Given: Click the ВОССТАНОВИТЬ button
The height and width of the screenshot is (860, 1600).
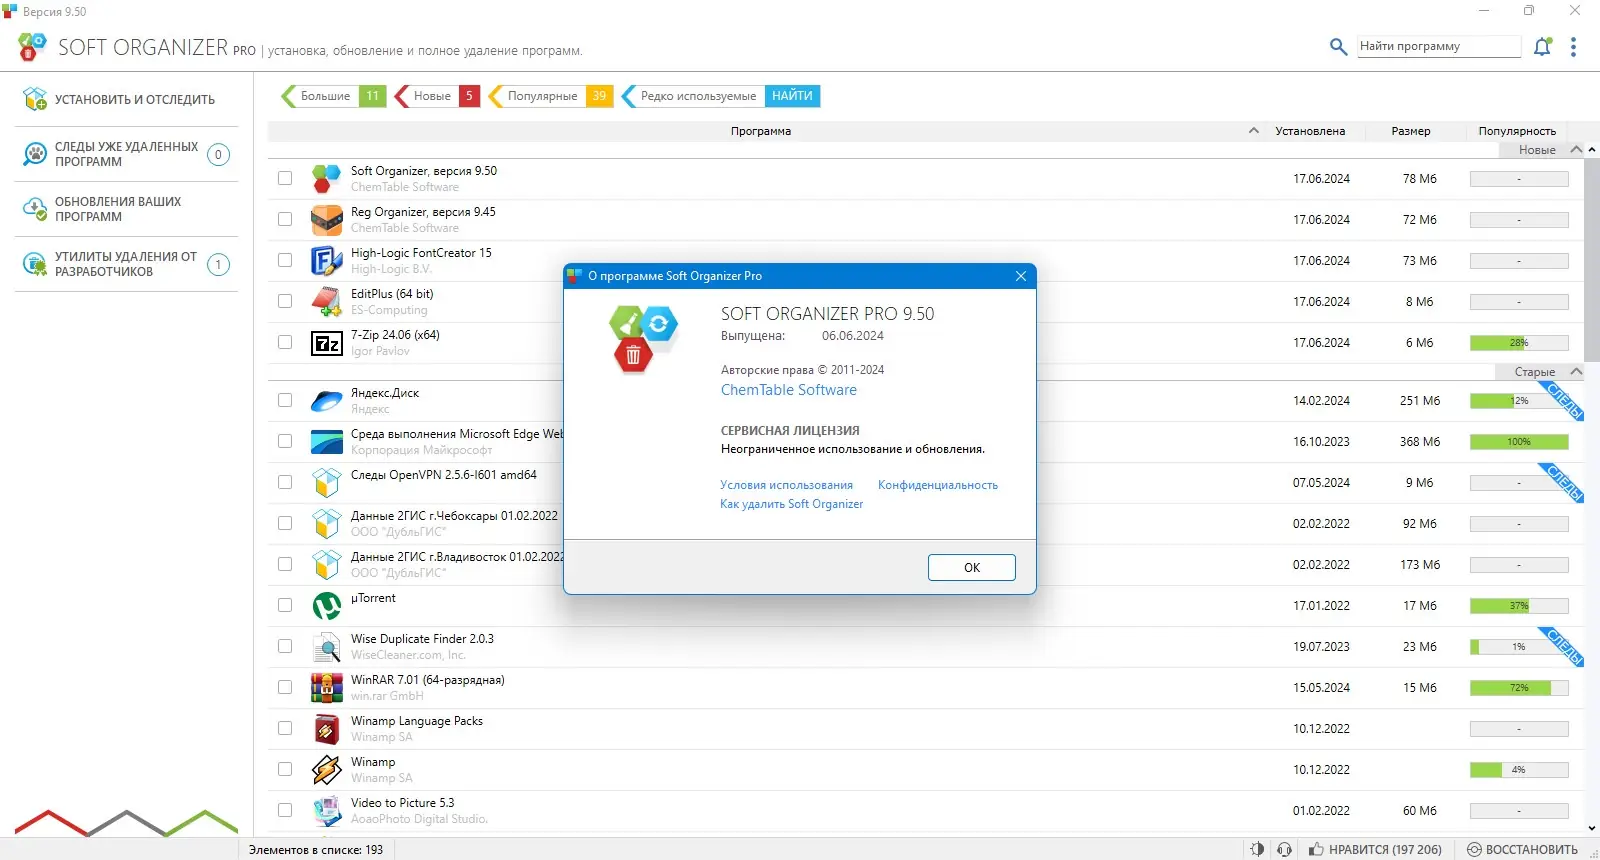Looking at the screenshot, I should click(x=1522, y=849).
